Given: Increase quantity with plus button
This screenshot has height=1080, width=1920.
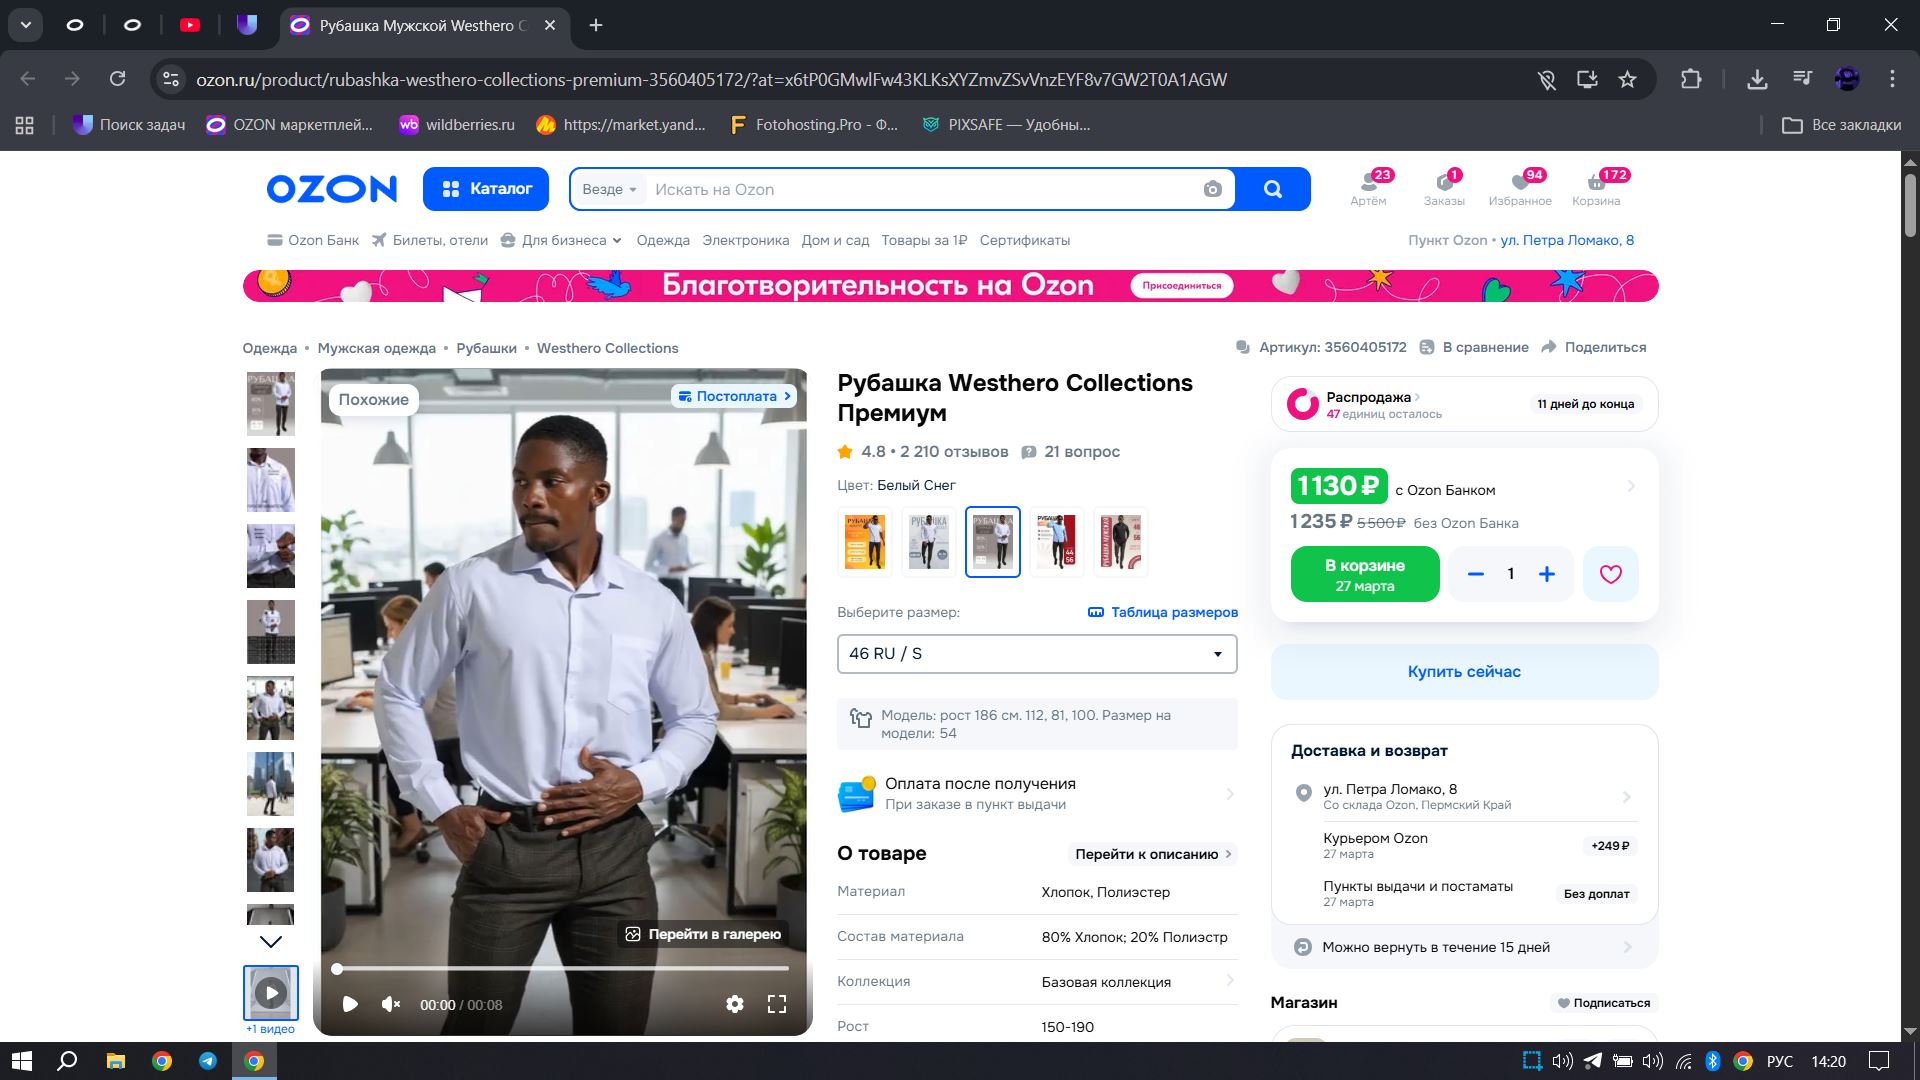Looking at the screenshot, I should (x=1546, y=574).
